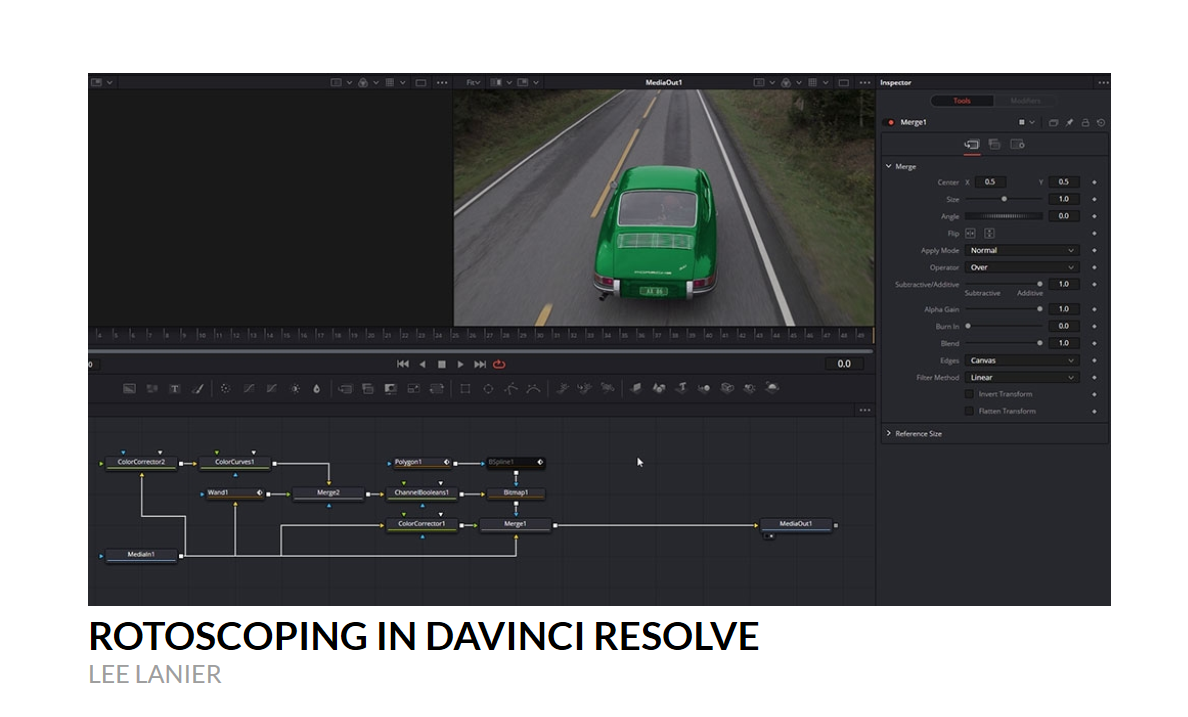Add a pRender particle node
Image resolution: width=1188 pixels, height=717 pixels.
point(608,389)
